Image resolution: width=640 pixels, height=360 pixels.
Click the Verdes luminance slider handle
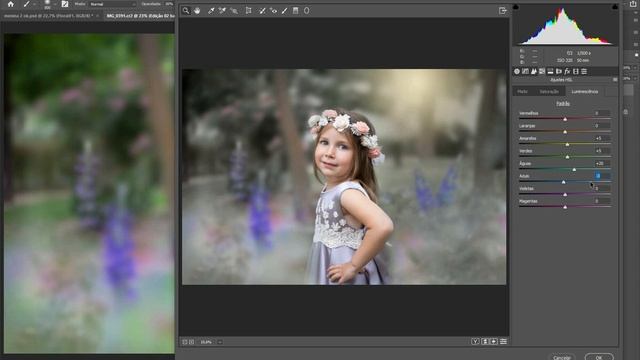567,157
